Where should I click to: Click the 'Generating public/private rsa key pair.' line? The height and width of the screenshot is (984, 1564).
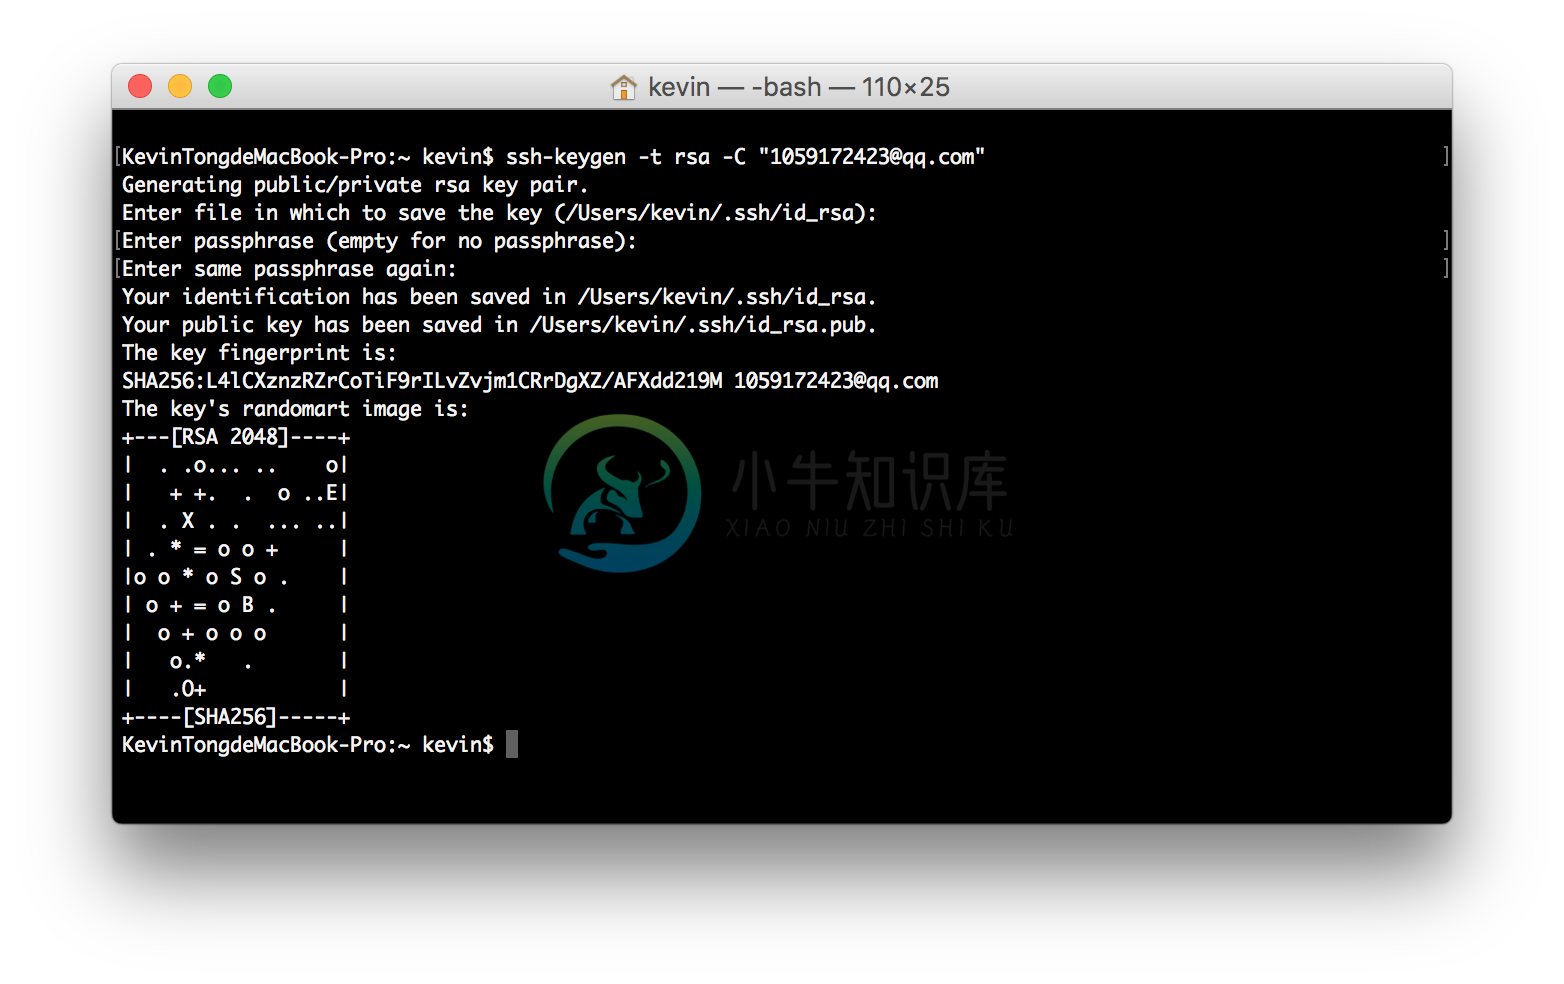point(355,185)
